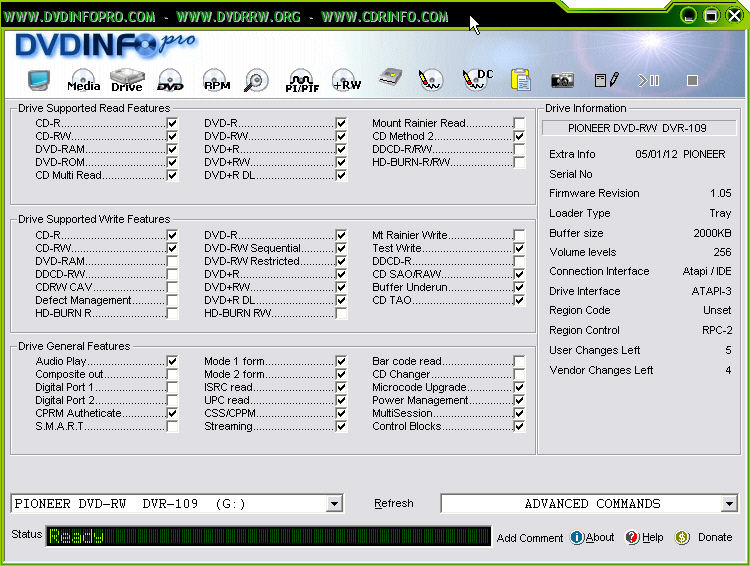The height and width of the screenshot is (566, 750).
Task: Toggle the CSS/CPPM checkbox
Action: pyautogui.click(x=341, y=413)
